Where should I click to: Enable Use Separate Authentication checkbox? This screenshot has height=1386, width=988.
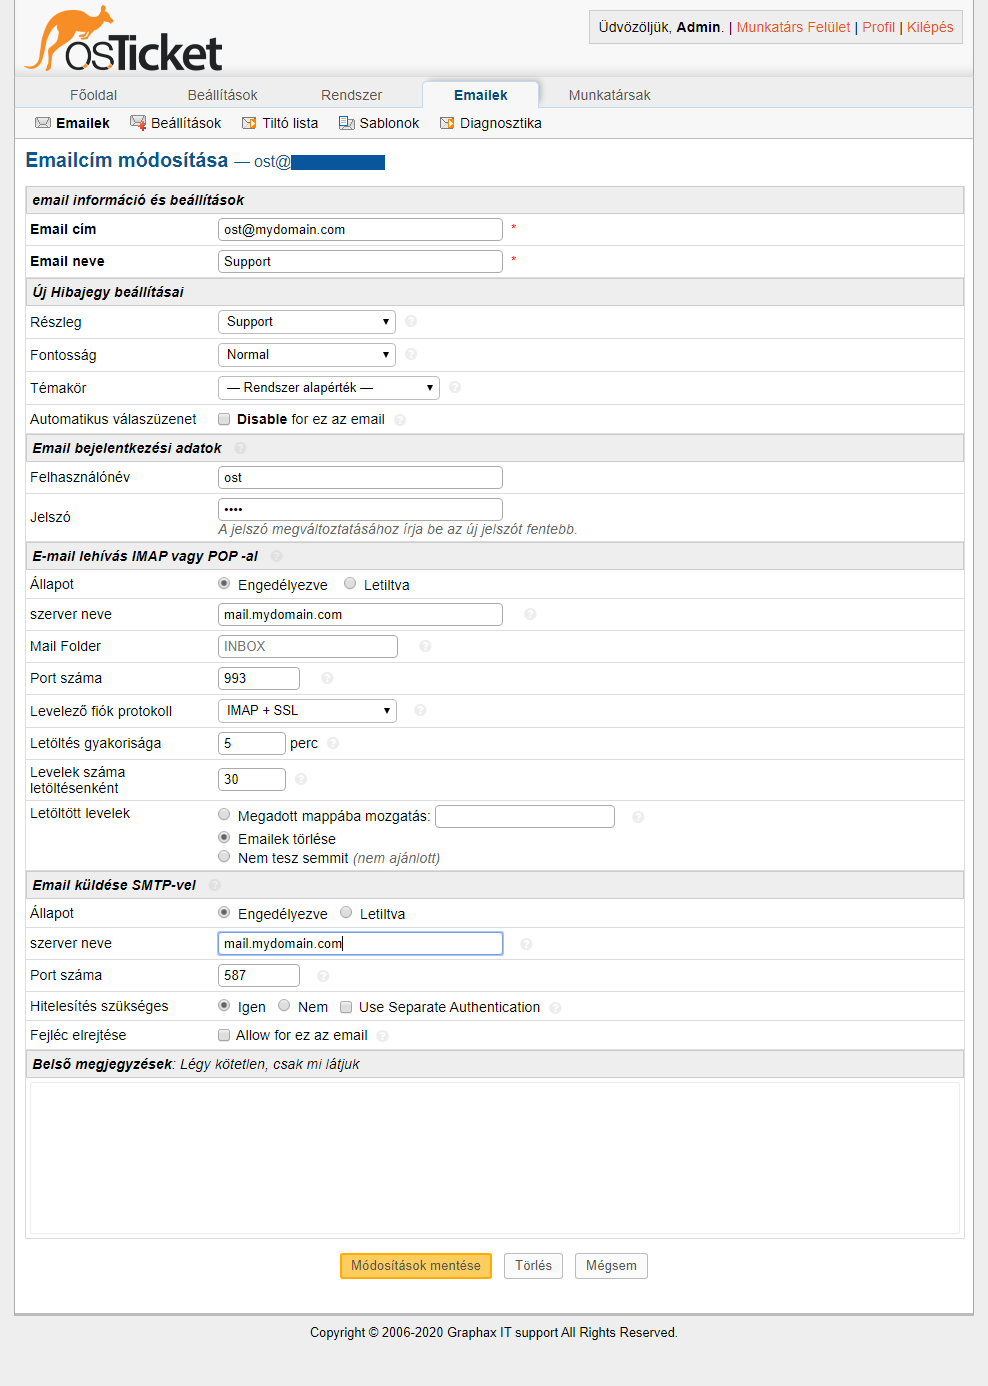[x=346, y=1007]
